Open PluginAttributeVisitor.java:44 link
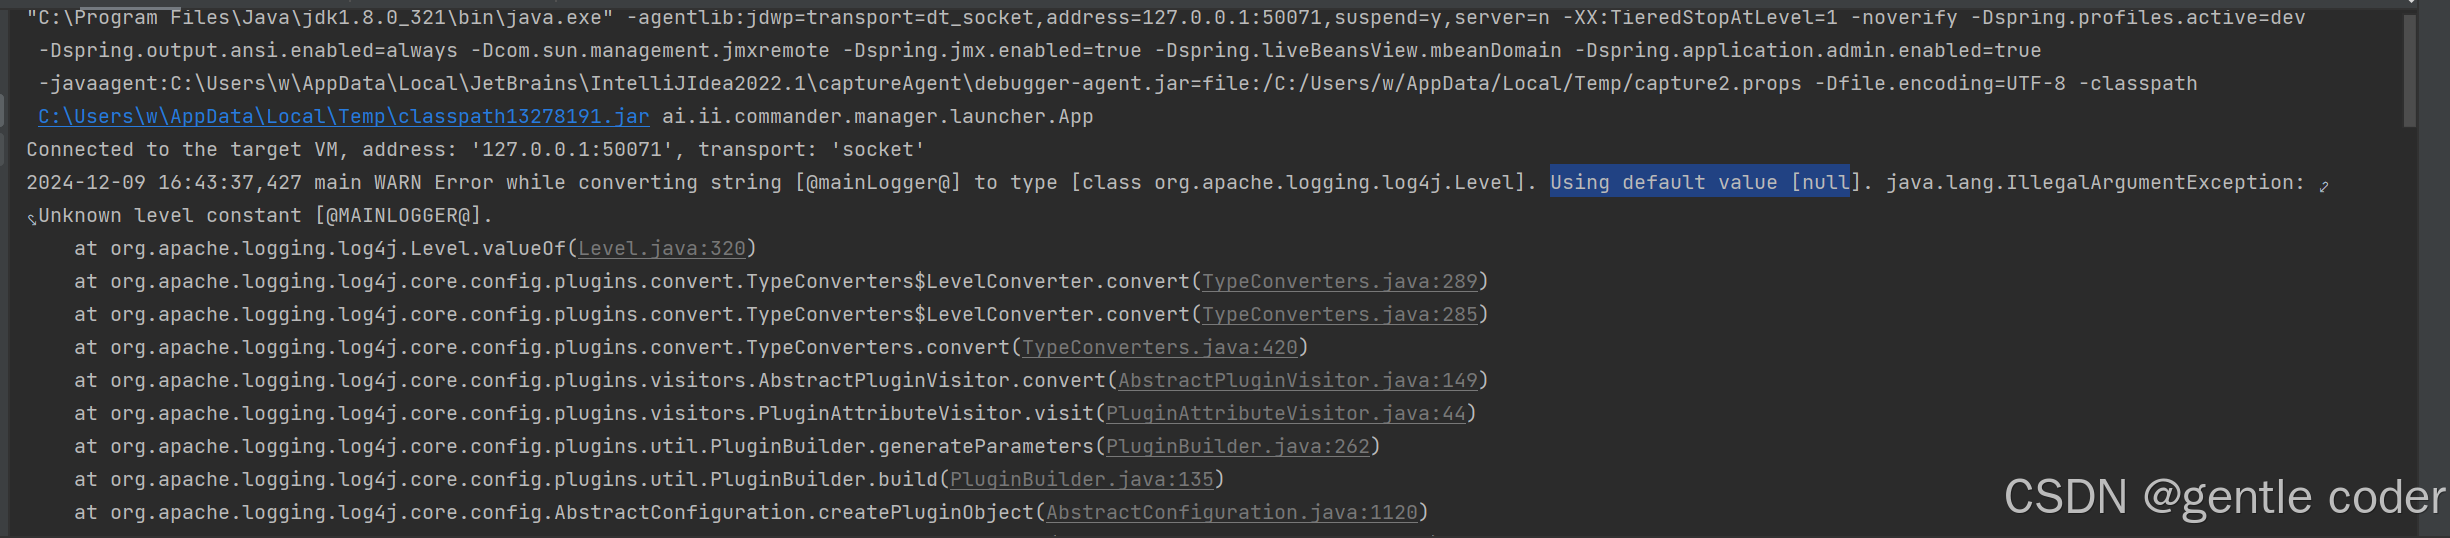The image size is (2450, 538). coord(1286,413)
